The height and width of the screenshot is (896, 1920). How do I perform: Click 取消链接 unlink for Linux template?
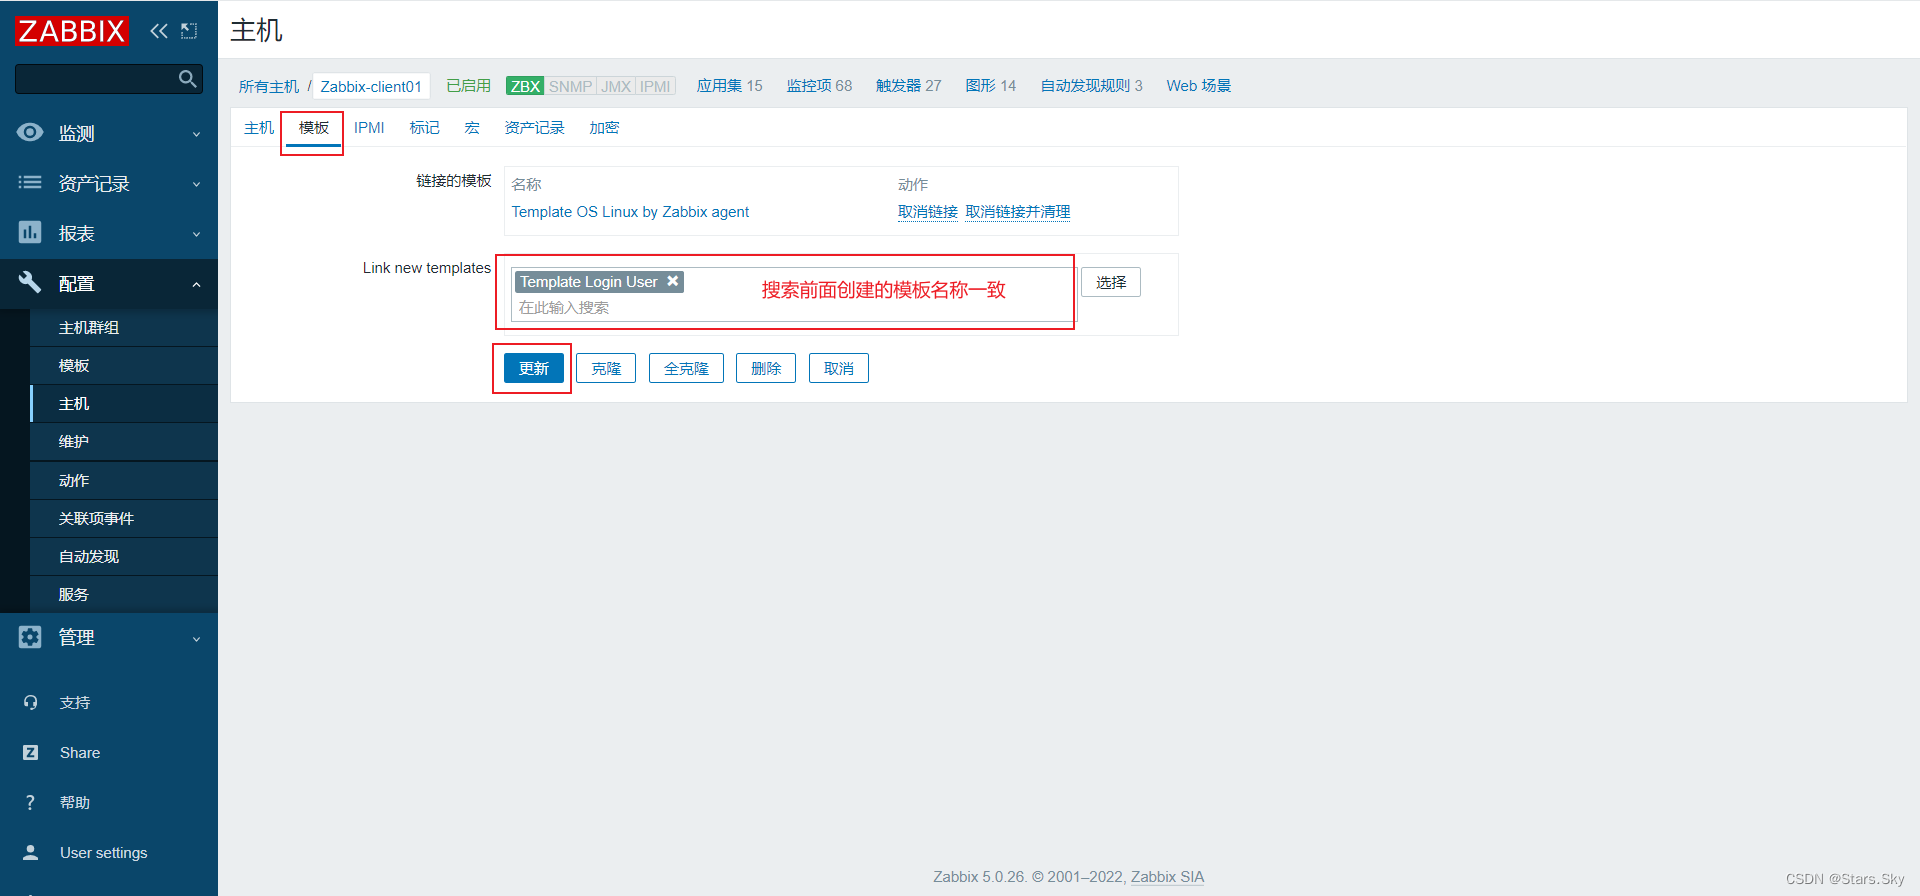point(927,212)
